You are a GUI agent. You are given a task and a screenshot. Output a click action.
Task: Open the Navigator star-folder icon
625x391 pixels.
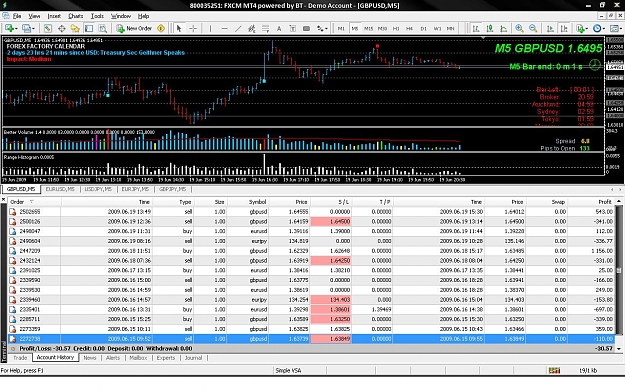(x=75, y=28)
